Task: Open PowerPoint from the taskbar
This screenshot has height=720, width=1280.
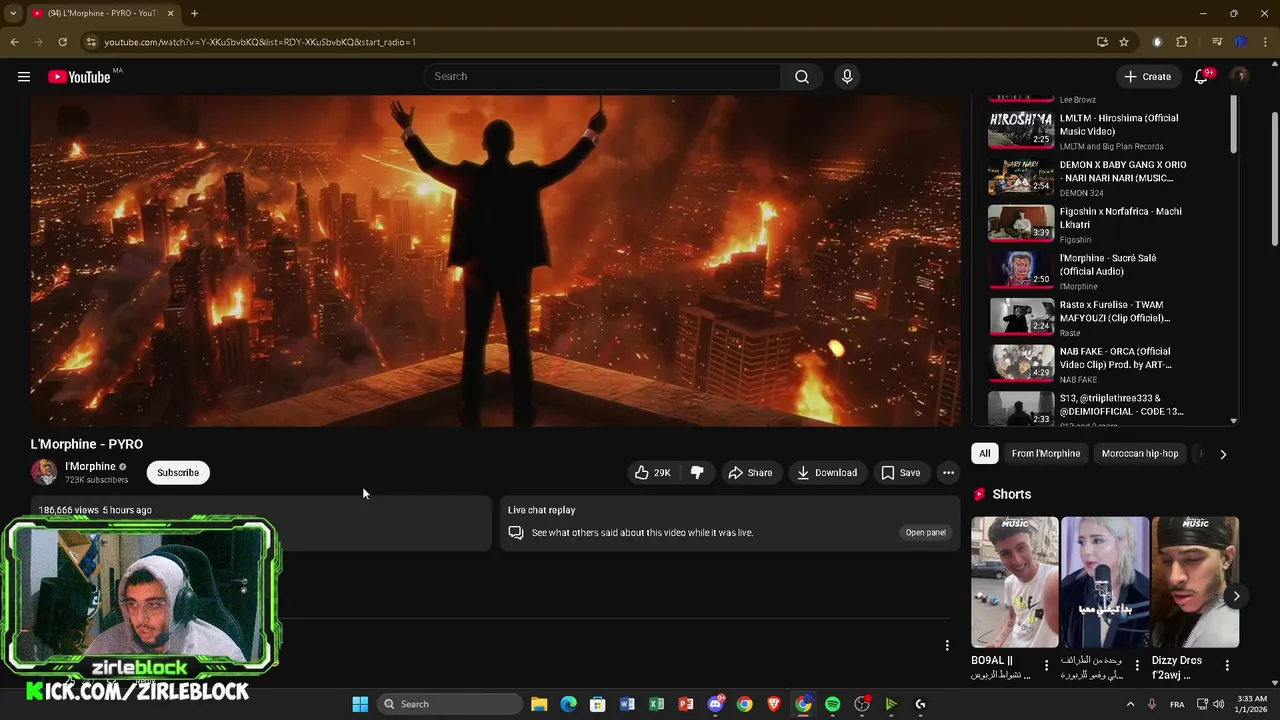Action: [686, 704]
